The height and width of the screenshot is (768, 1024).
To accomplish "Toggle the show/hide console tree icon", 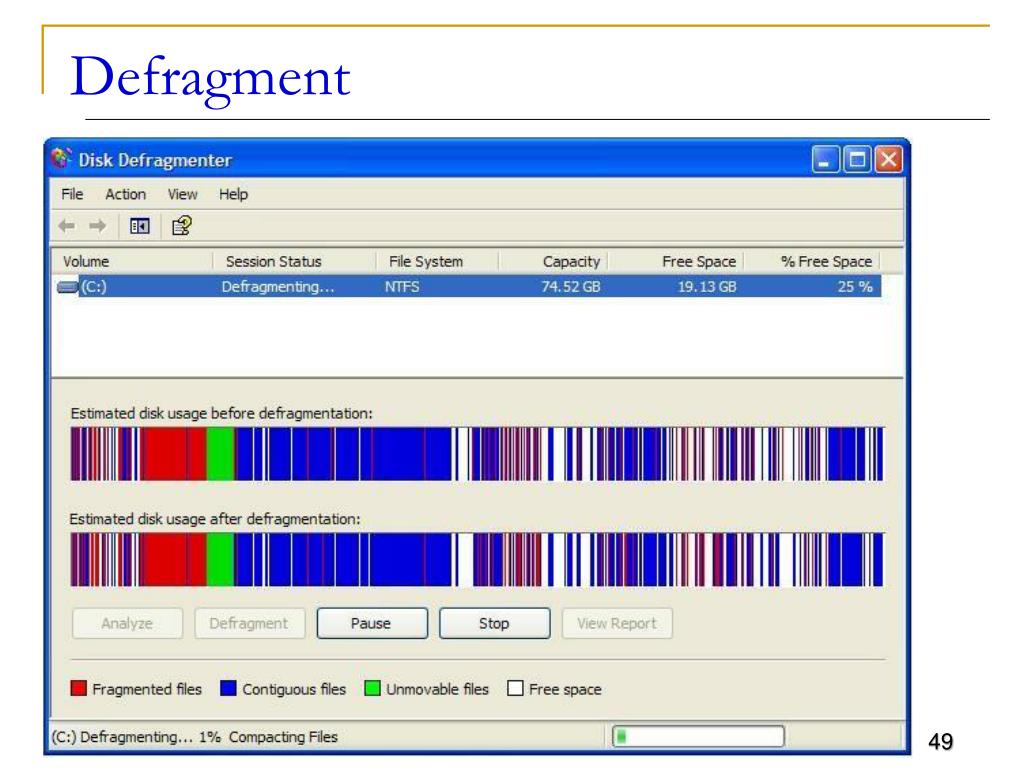I will 140,226.
